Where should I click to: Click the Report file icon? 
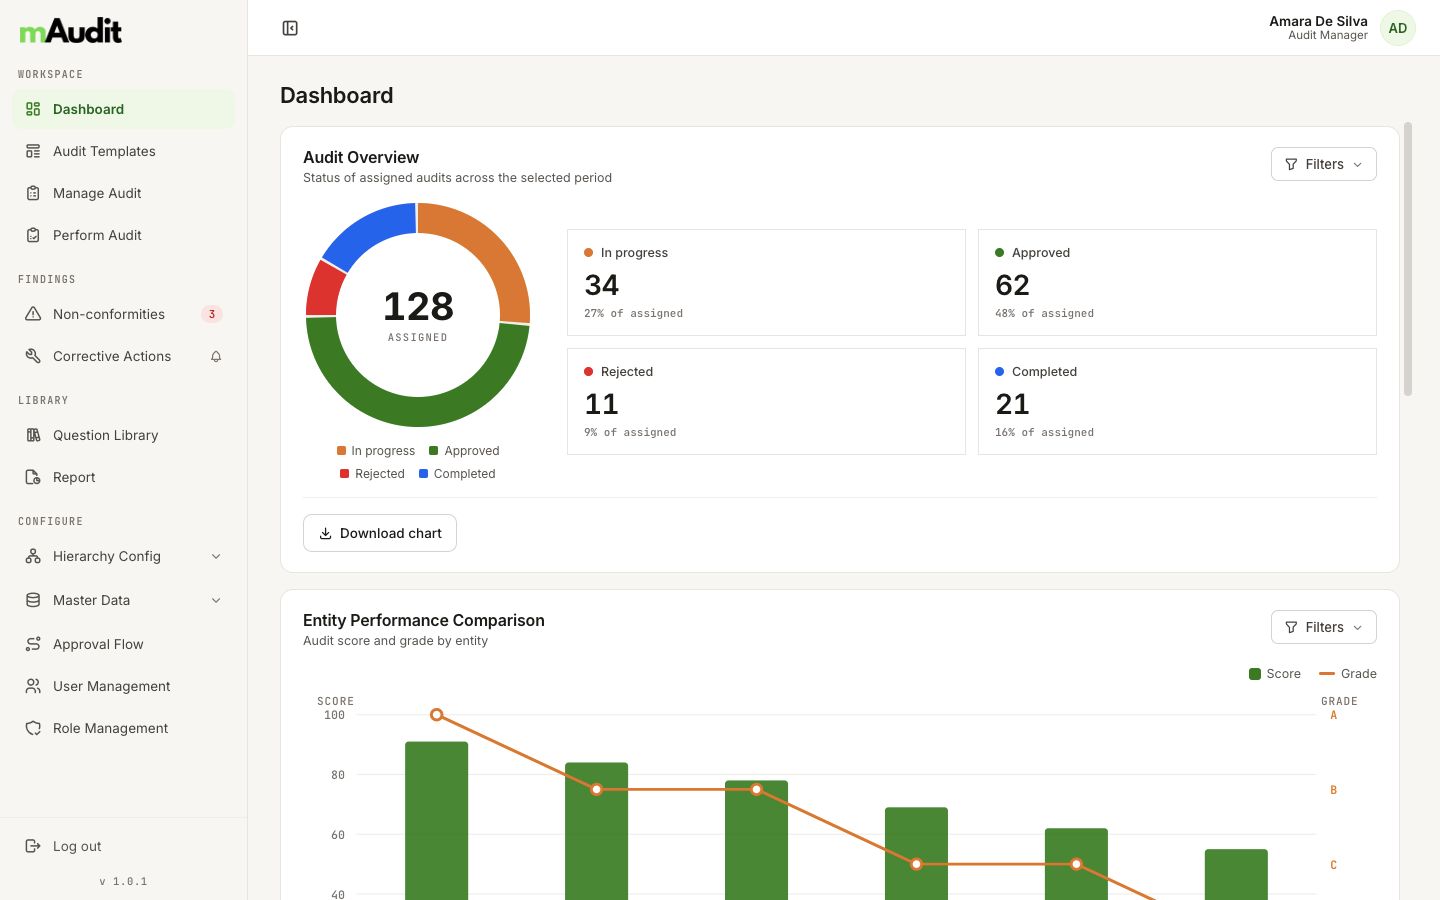[x=33, y=477]
